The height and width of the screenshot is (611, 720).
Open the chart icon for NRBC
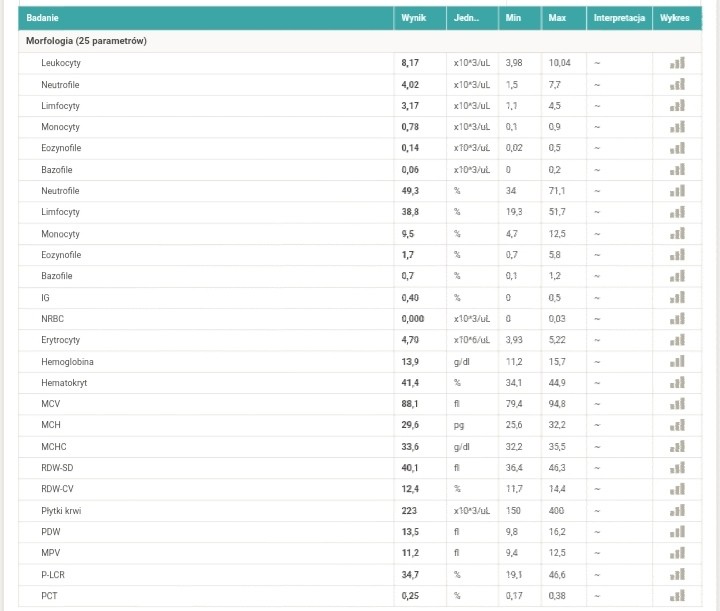[677, 319]
